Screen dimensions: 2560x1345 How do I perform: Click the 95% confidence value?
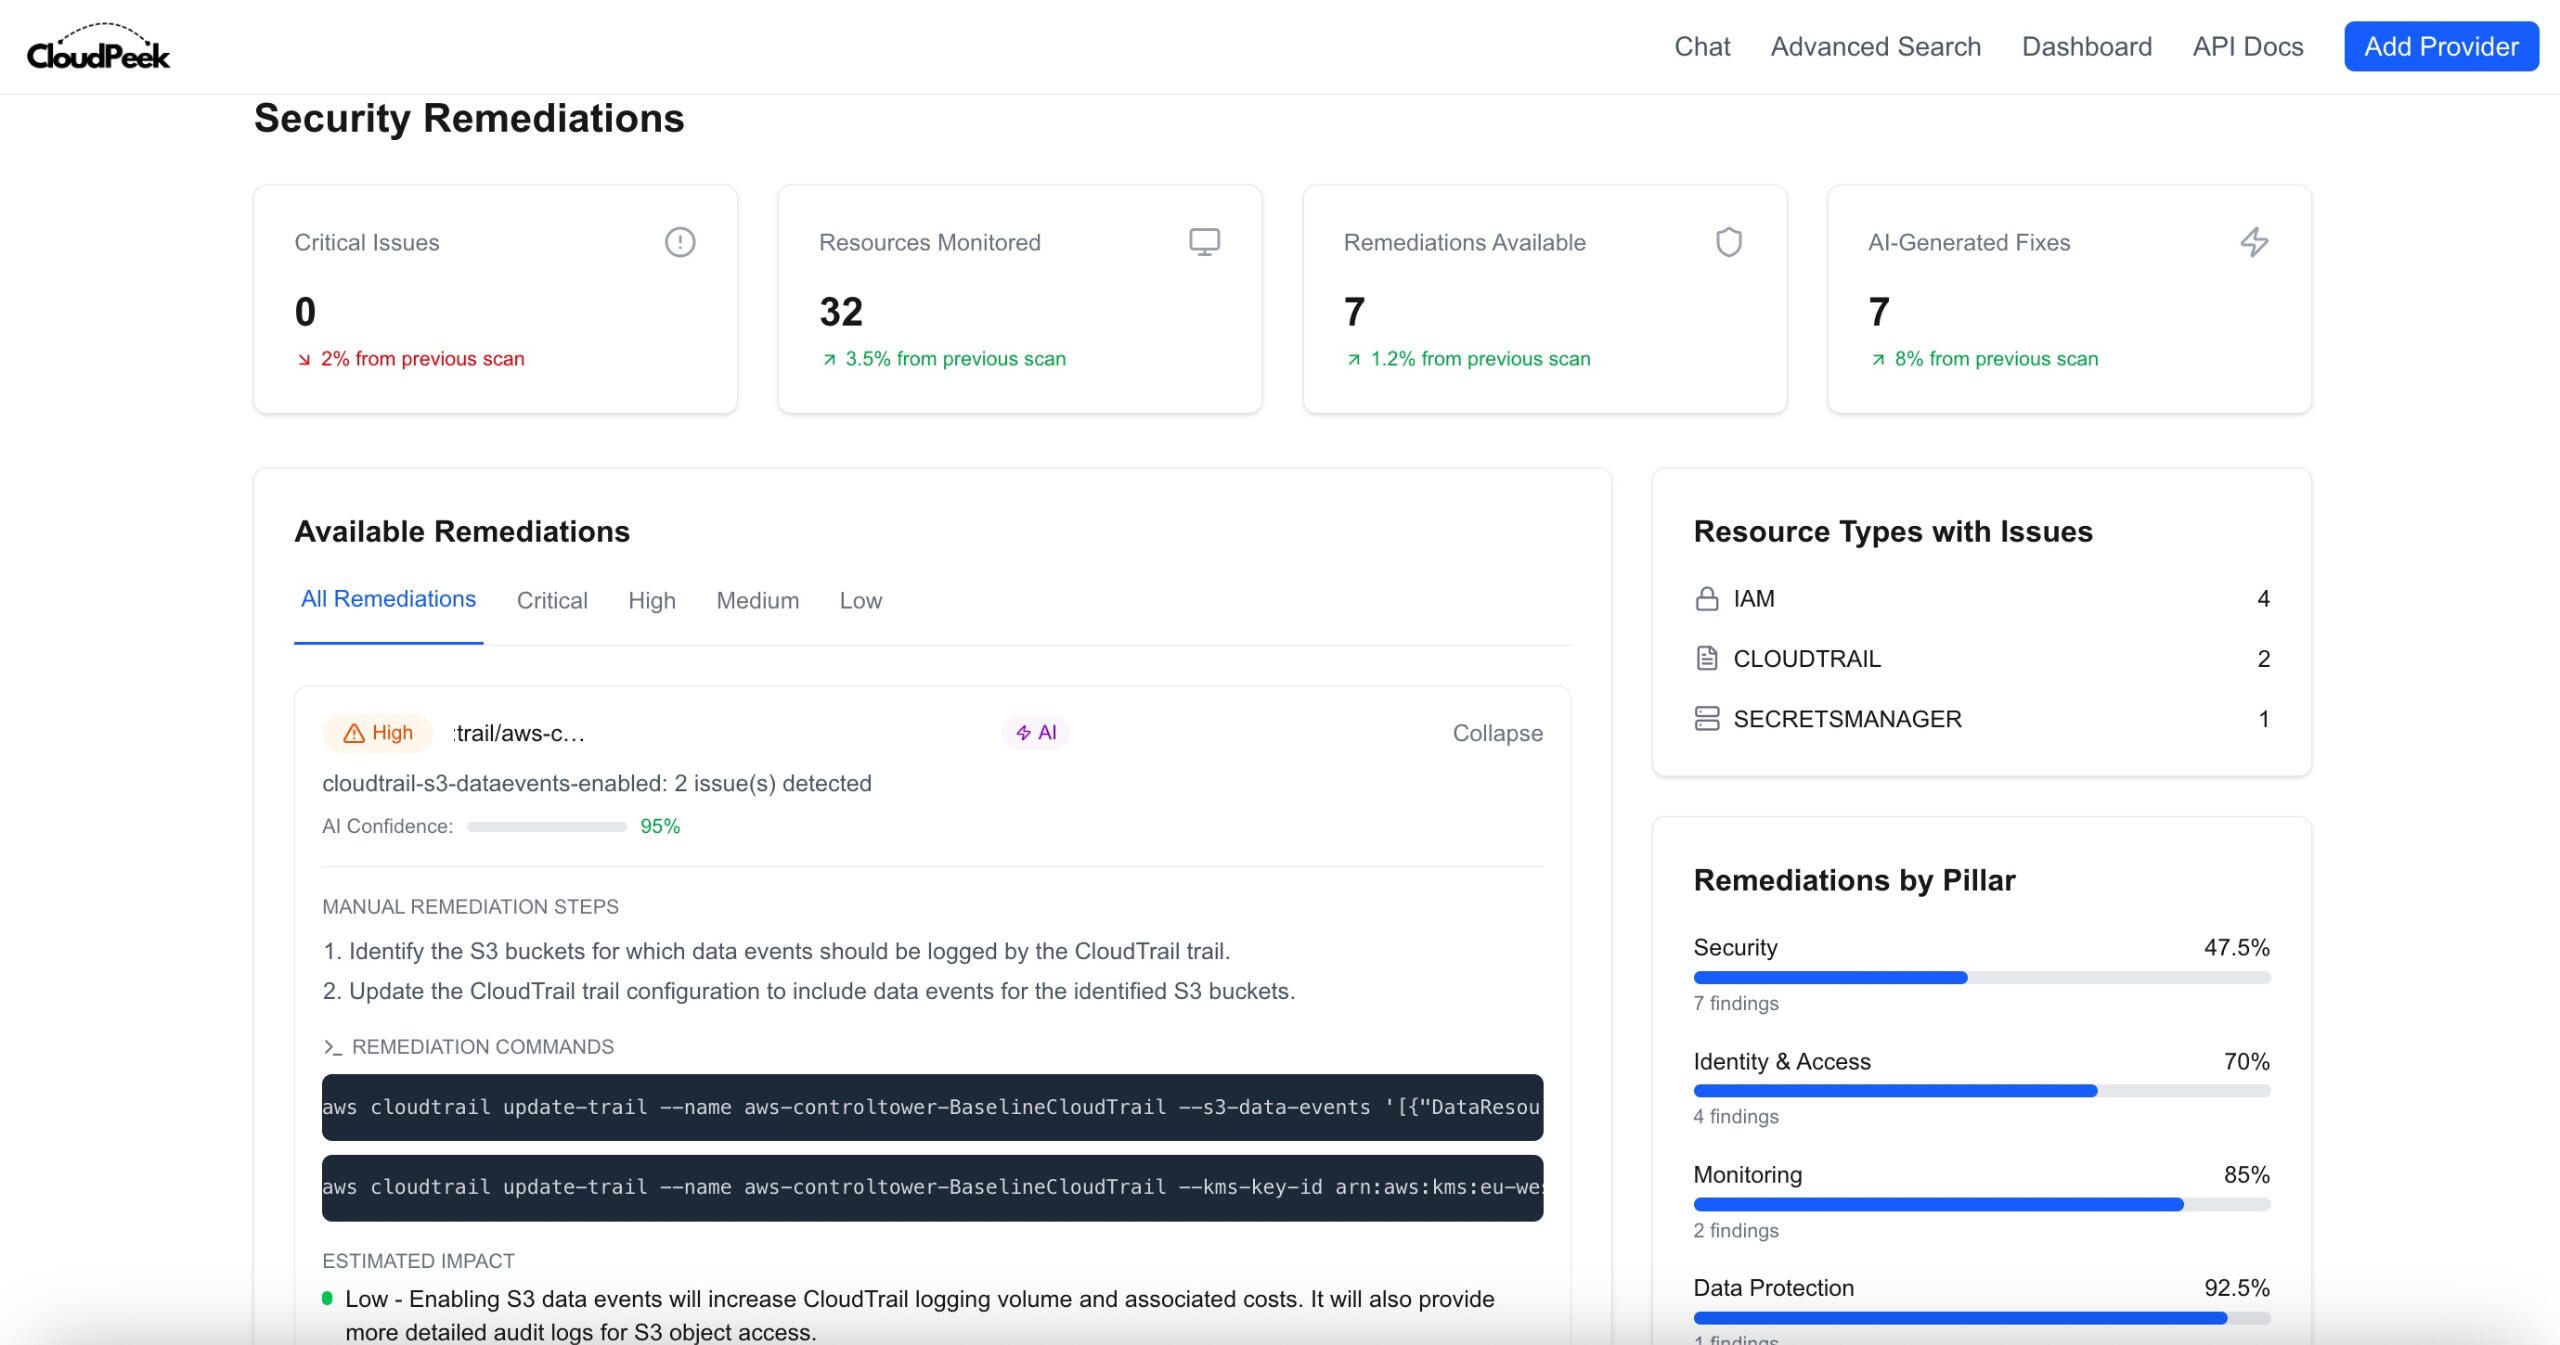660,826
